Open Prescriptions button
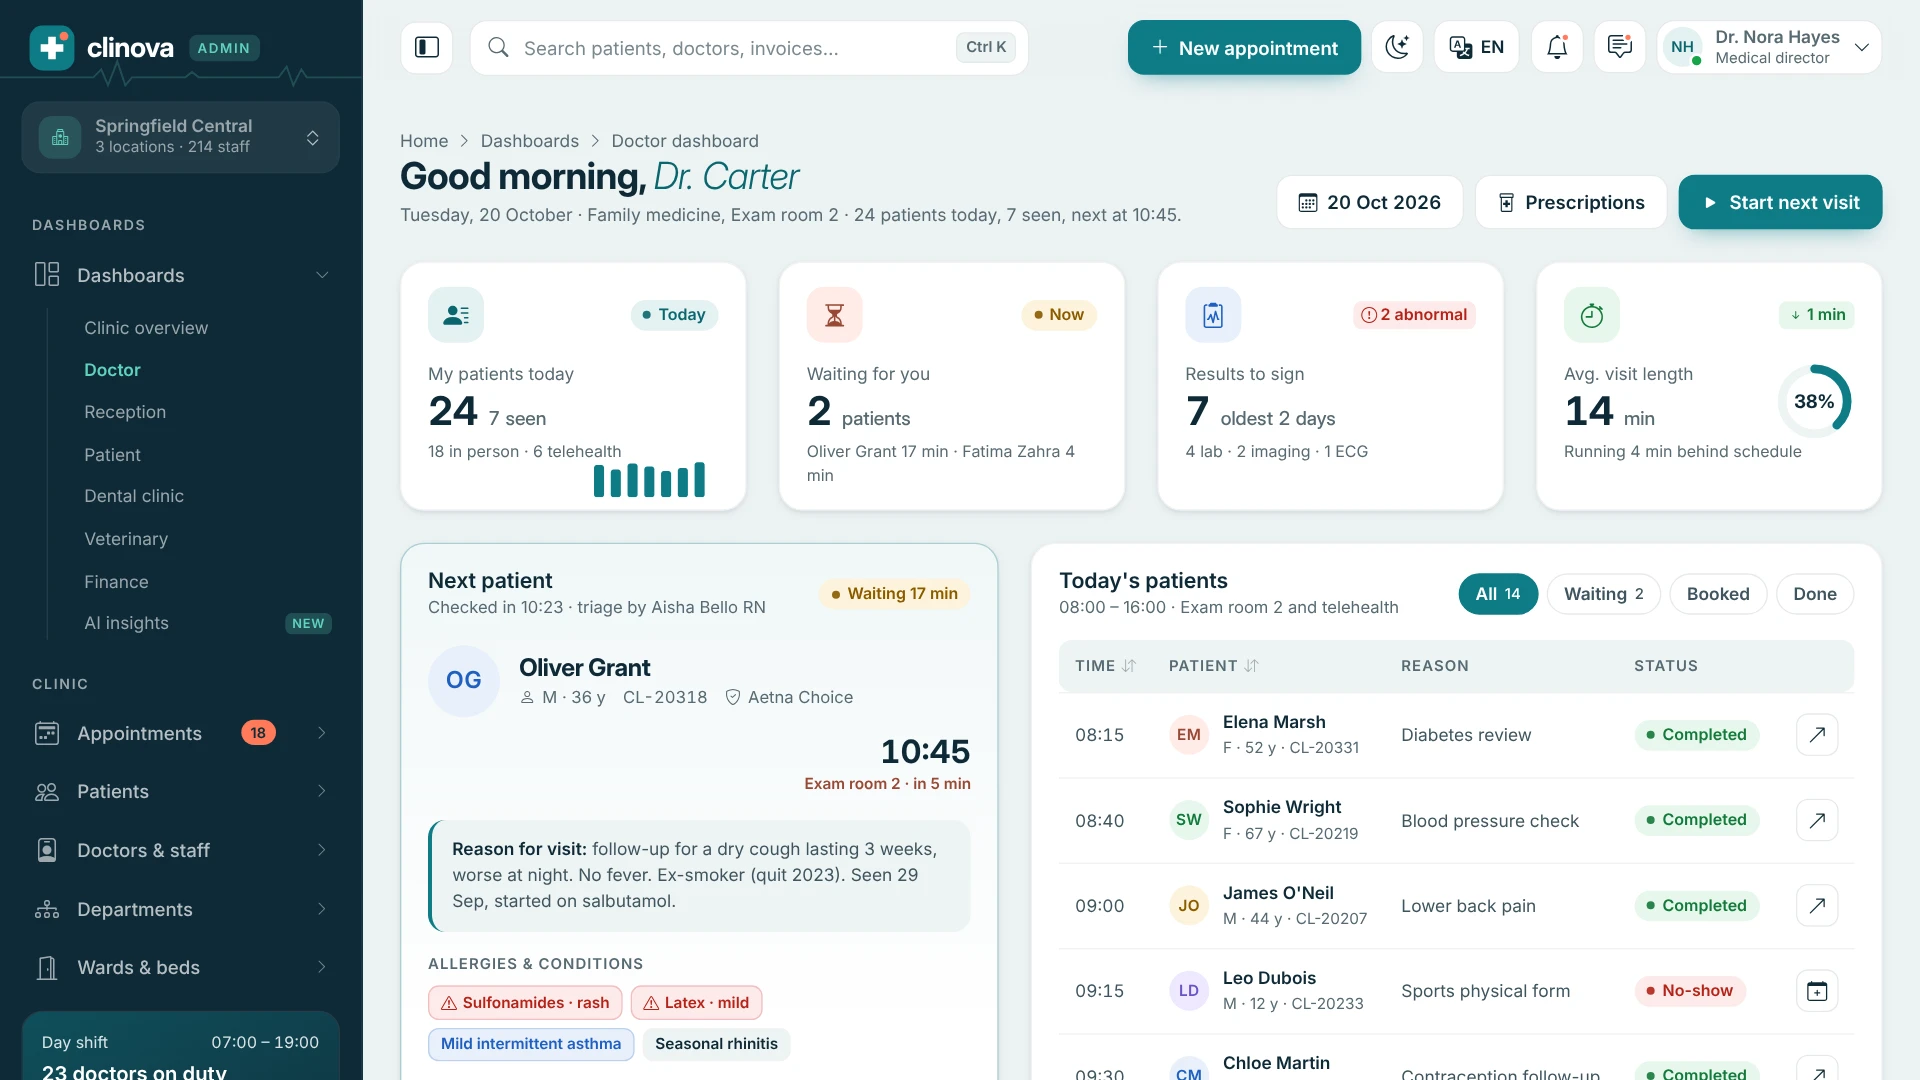Image resolution: width=1920 pixels, height=1080 pixels. tap(1571, 202)
